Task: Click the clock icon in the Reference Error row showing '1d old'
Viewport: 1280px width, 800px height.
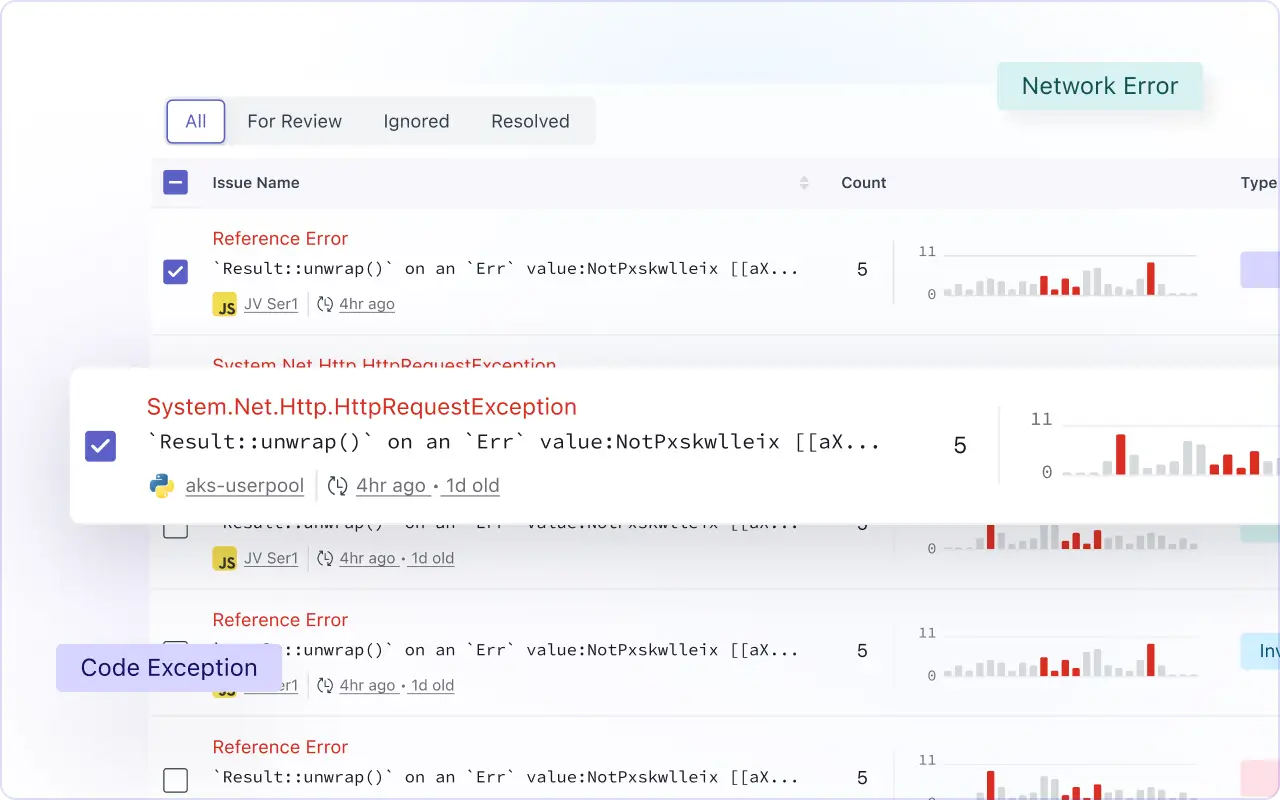Action: click(x=325, y=685)
